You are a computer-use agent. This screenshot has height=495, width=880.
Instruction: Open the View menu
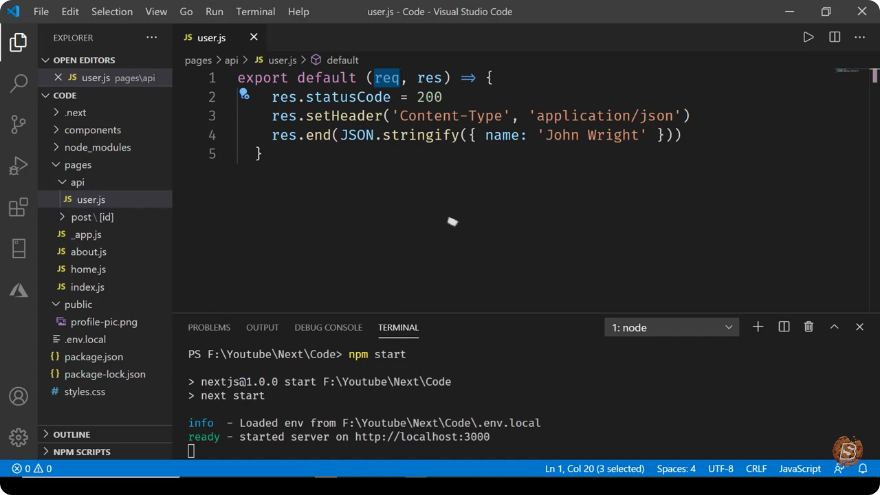156,11
